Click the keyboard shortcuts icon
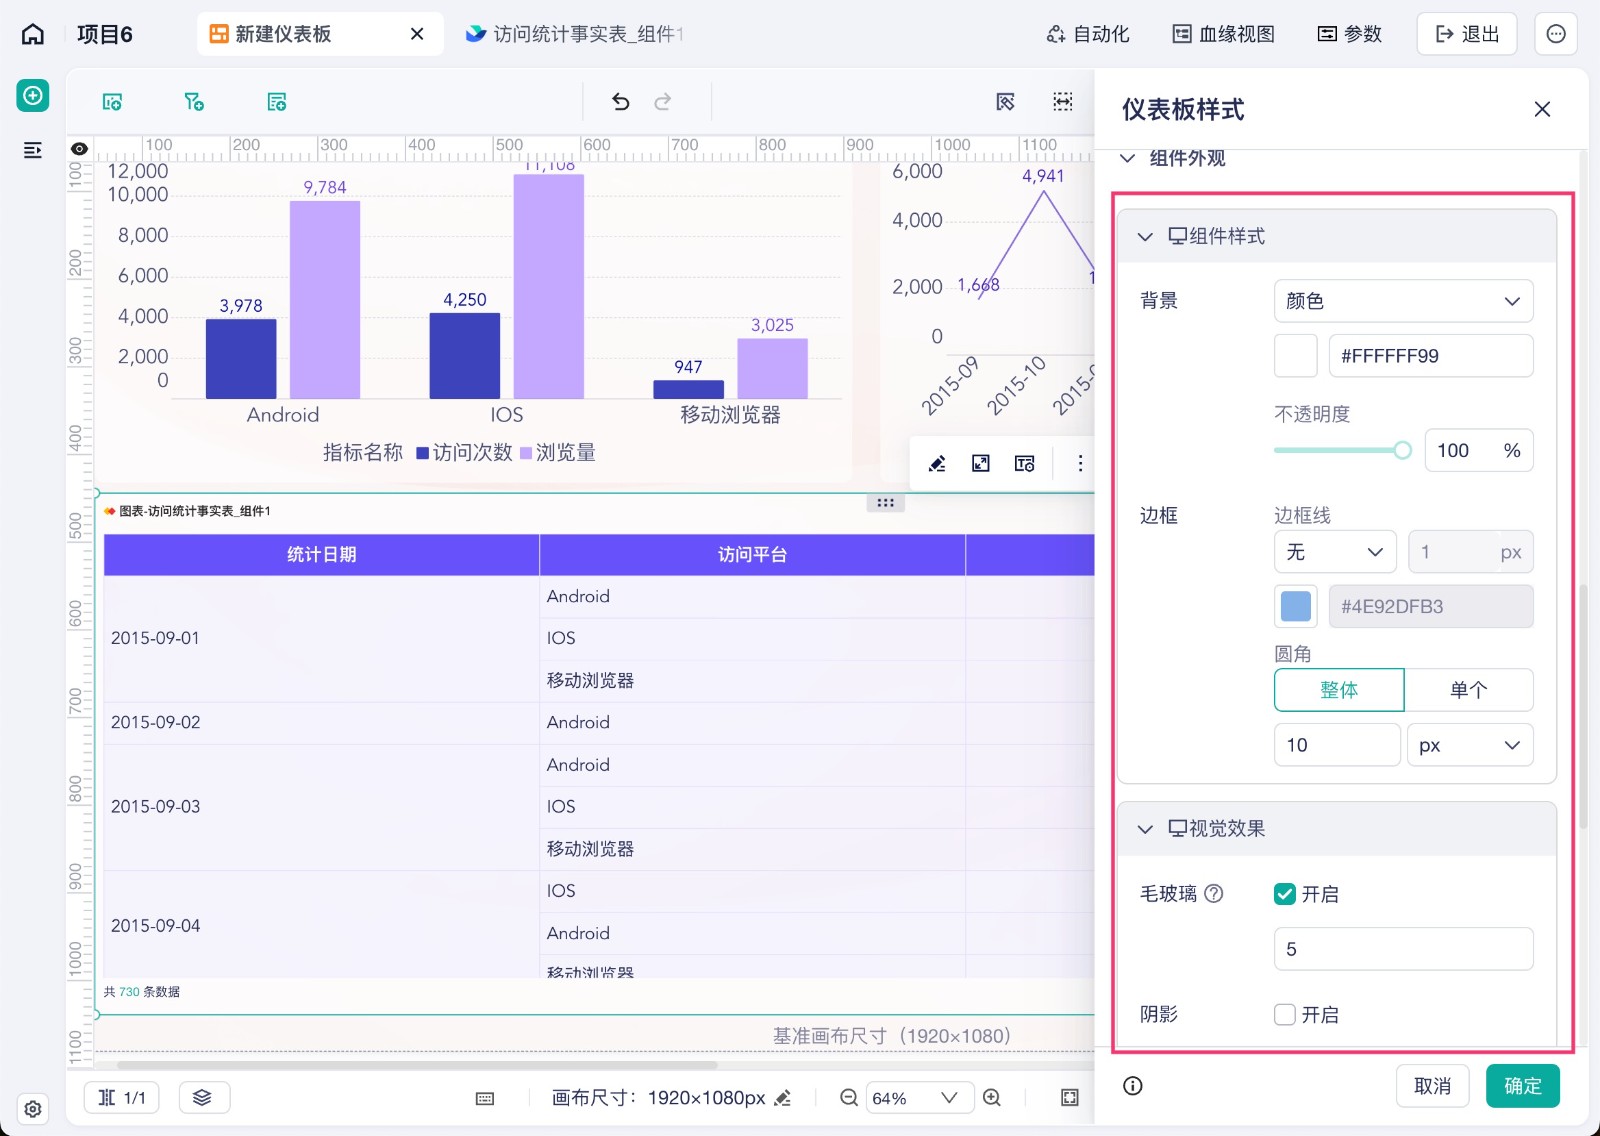This screenshot has height=1136, width=1600. click(485, 1098)
